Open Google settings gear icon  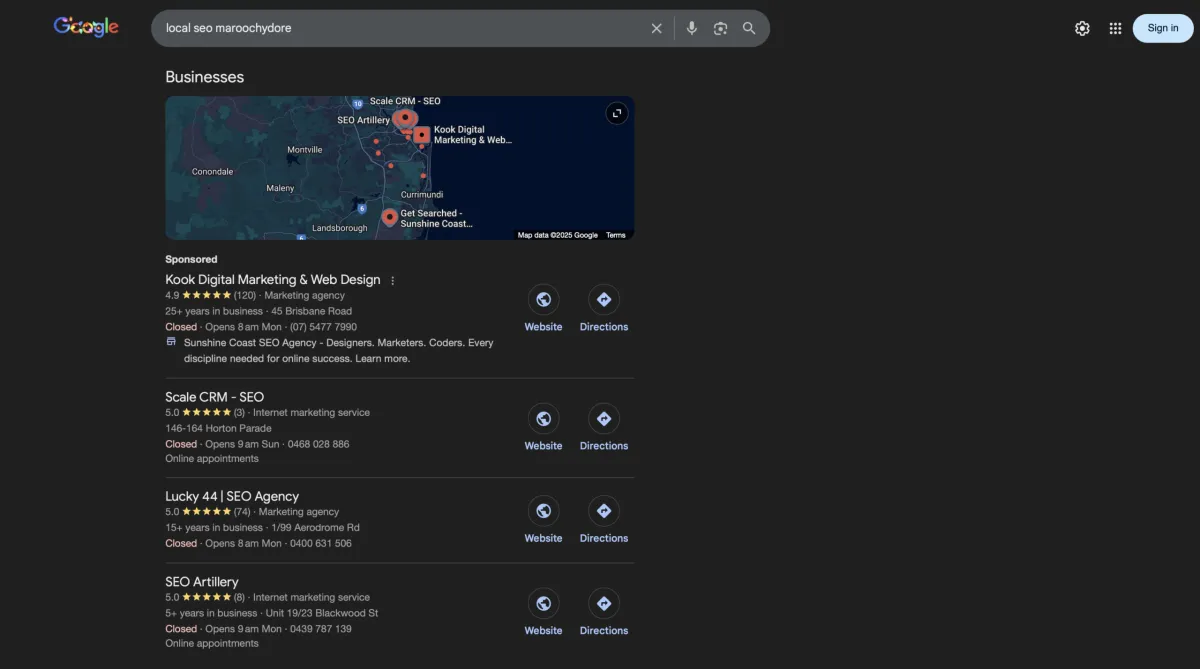[x=1082, y=28]
